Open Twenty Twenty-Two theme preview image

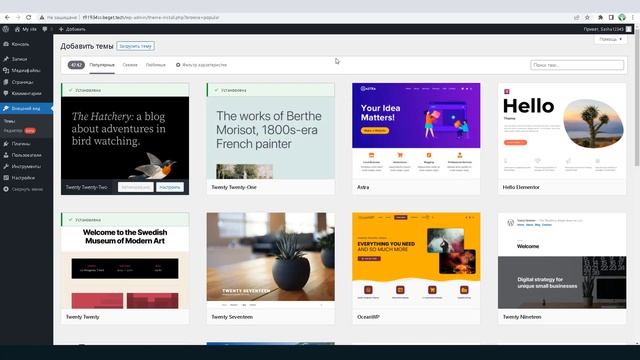[x=125, y=138]
